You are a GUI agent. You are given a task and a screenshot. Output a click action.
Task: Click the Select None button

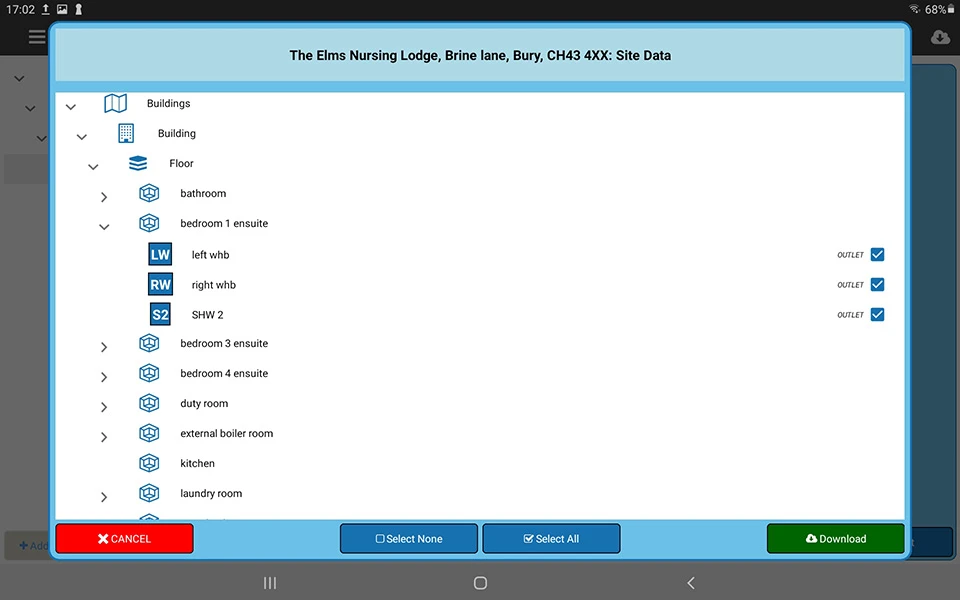[x=408, y=538]
